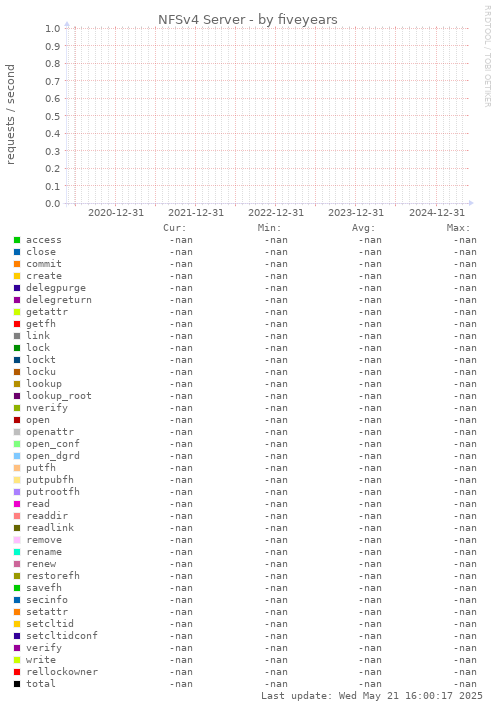This screenshot has height=708, width=497.
Task: Click the lockt legend label
Action: tap(41, 360)
